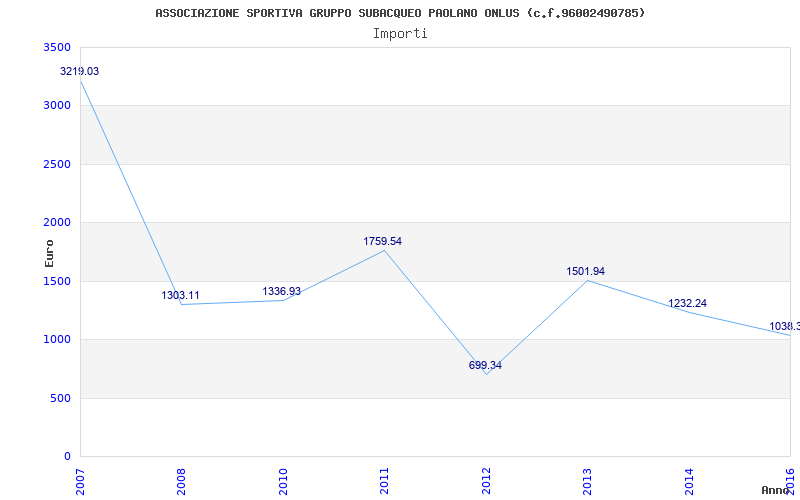Click the Importi subtitle
This screenshot has height=500, width=800.
(400, 34)
